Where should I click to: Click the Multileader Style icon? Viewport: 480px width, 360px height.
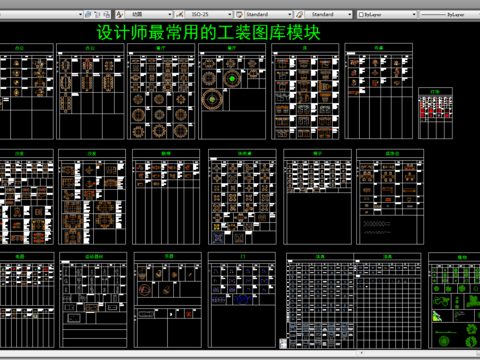click(x=299, y=14)
